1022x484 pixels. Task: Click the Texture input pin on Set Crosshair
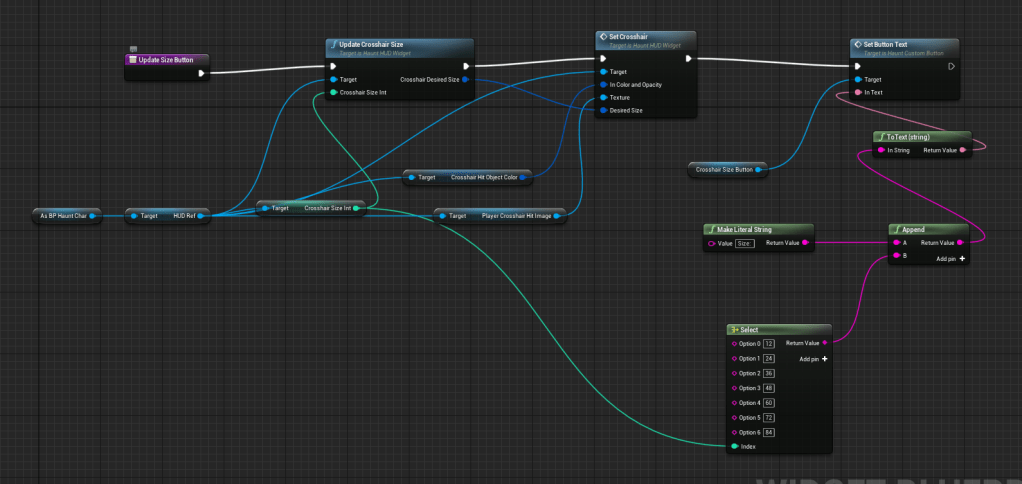coord(602,98)
